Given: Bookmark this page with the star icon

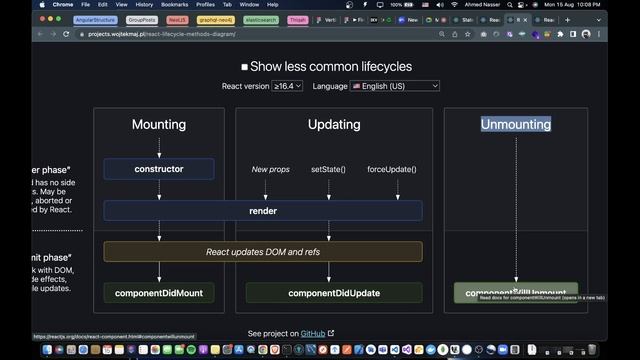Looking at the screenshot, I should tap(468, 34).
